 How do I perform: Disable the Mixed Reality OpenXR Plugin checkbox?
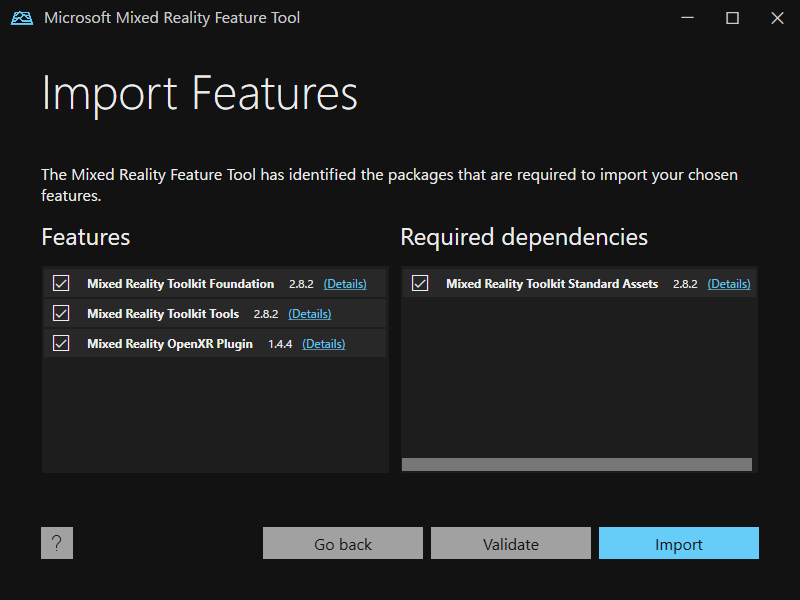61,344
